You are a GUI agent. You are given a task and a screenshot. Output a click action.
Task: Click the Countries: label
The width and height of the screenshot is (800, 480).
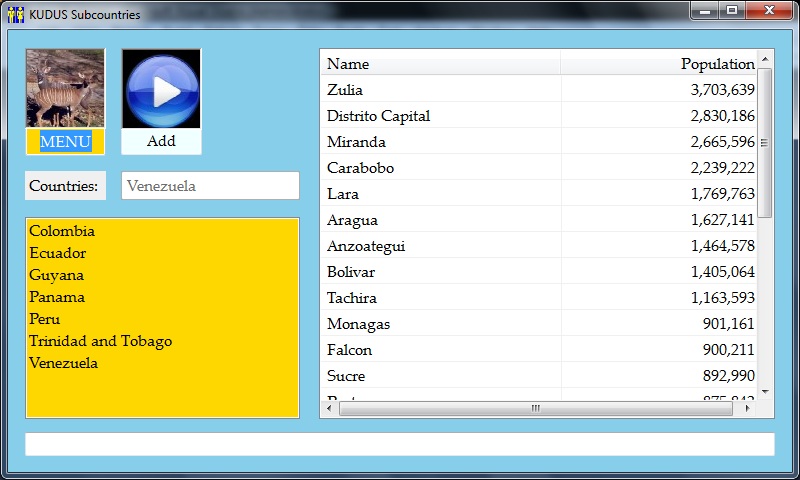65,186
